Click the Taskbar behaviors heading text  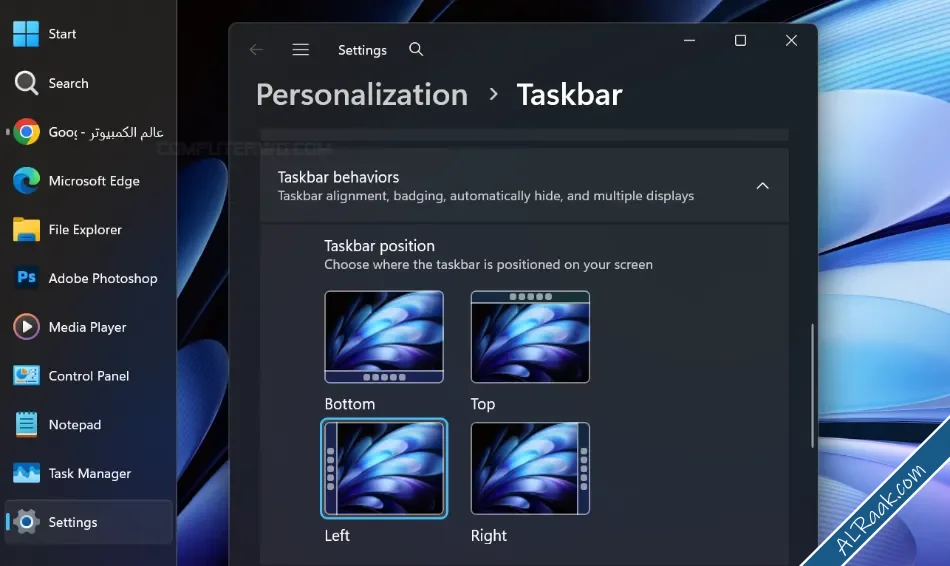click(x=338, y=178)
